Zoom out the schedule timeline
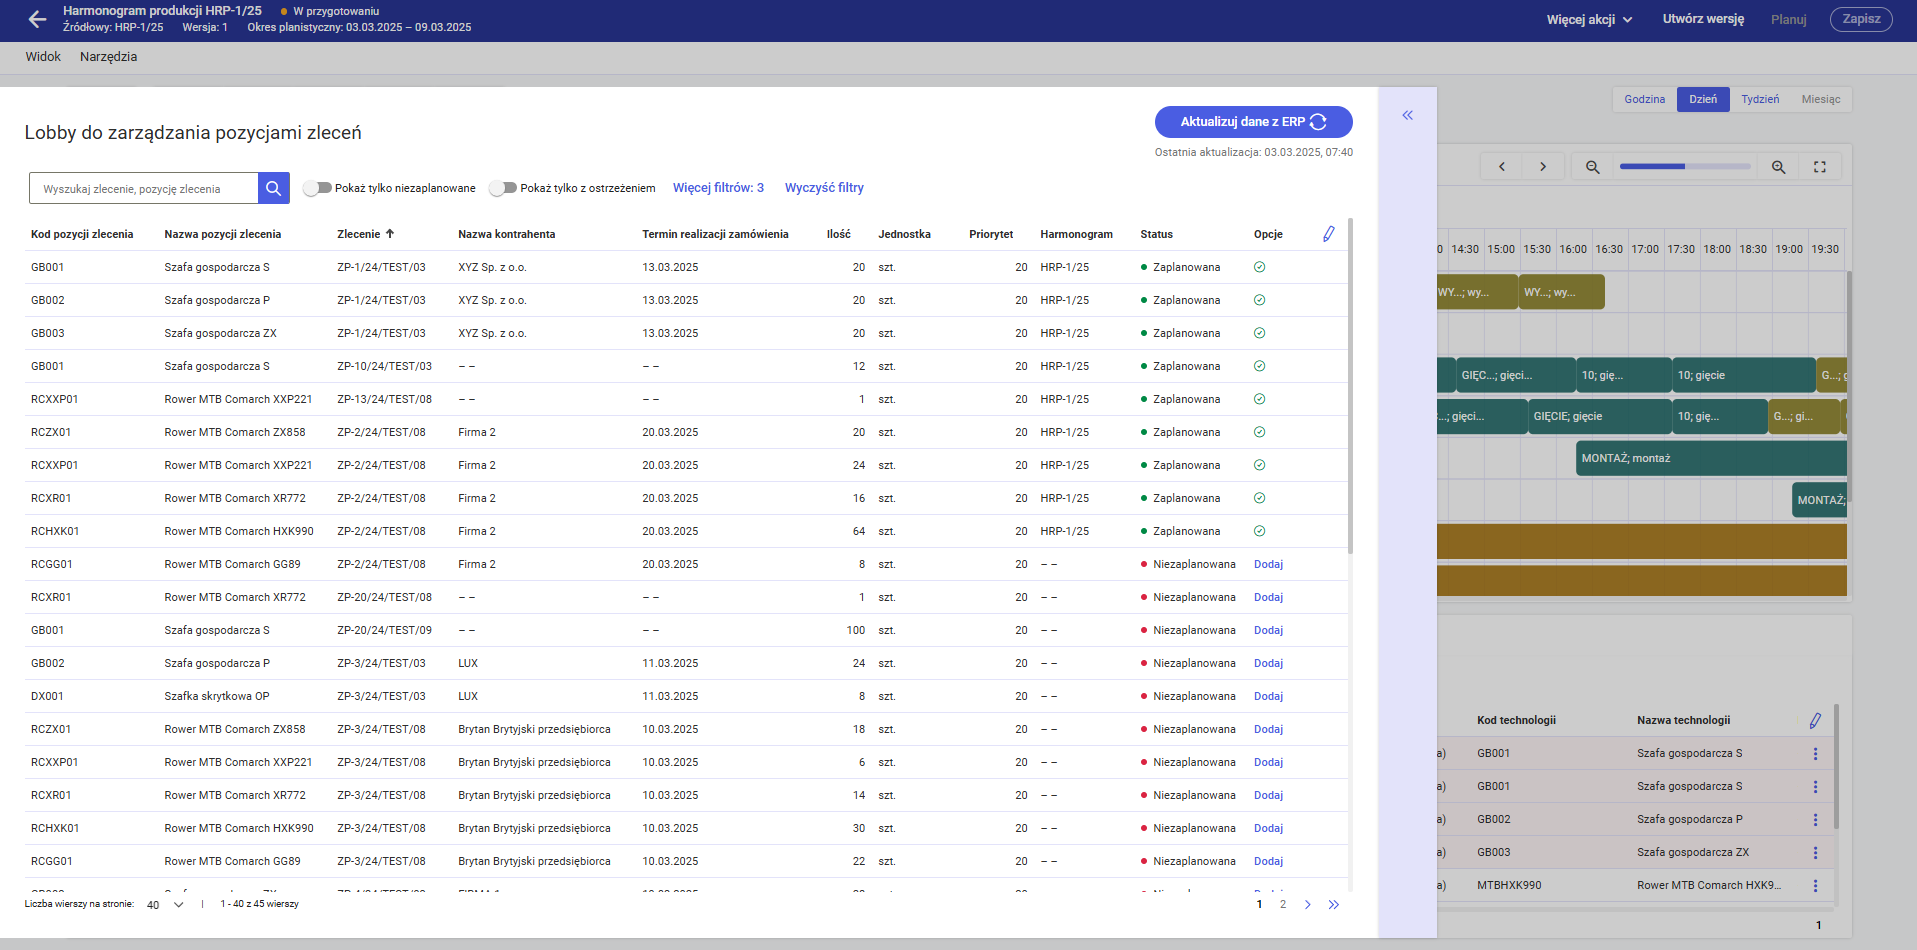Viewport: 1917px width, 950px height. 1592,167
